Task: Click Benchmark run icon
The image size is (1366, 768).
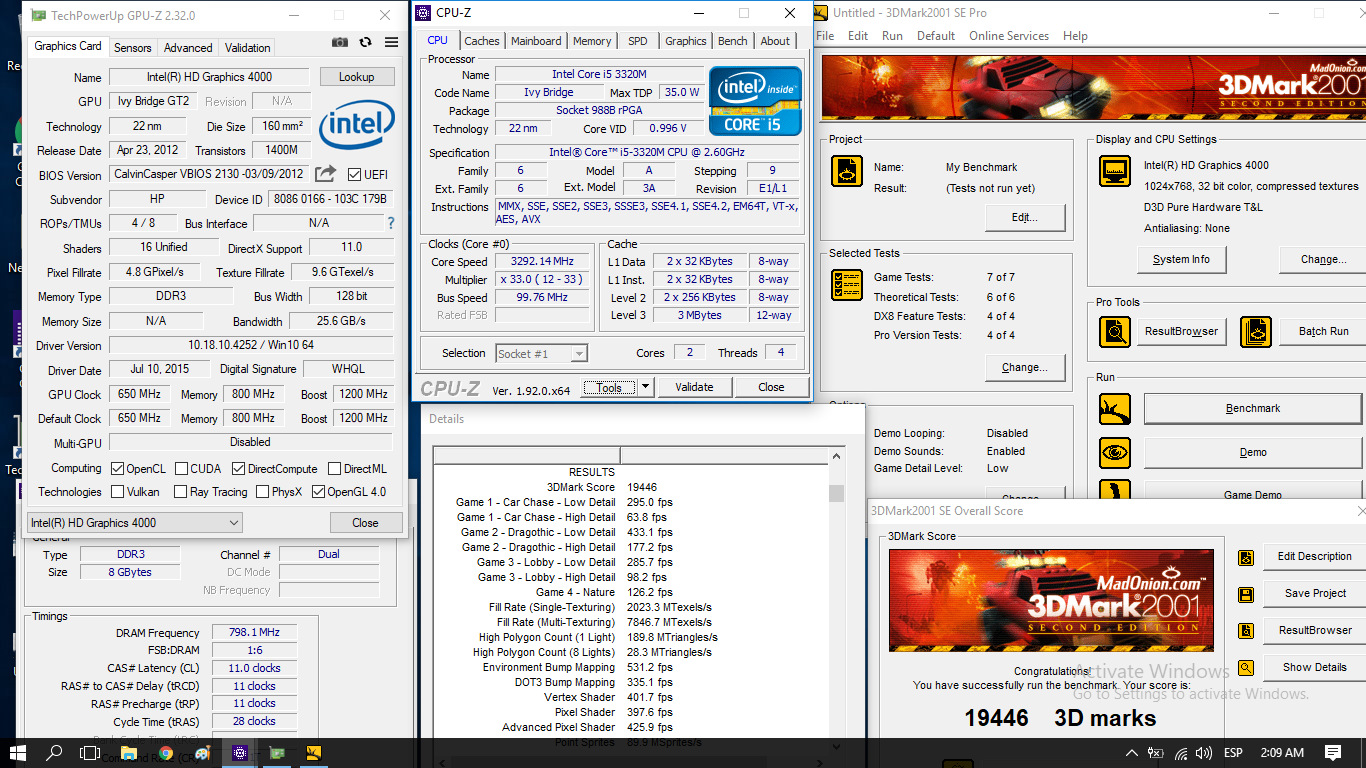Action: coord(1114,408)
